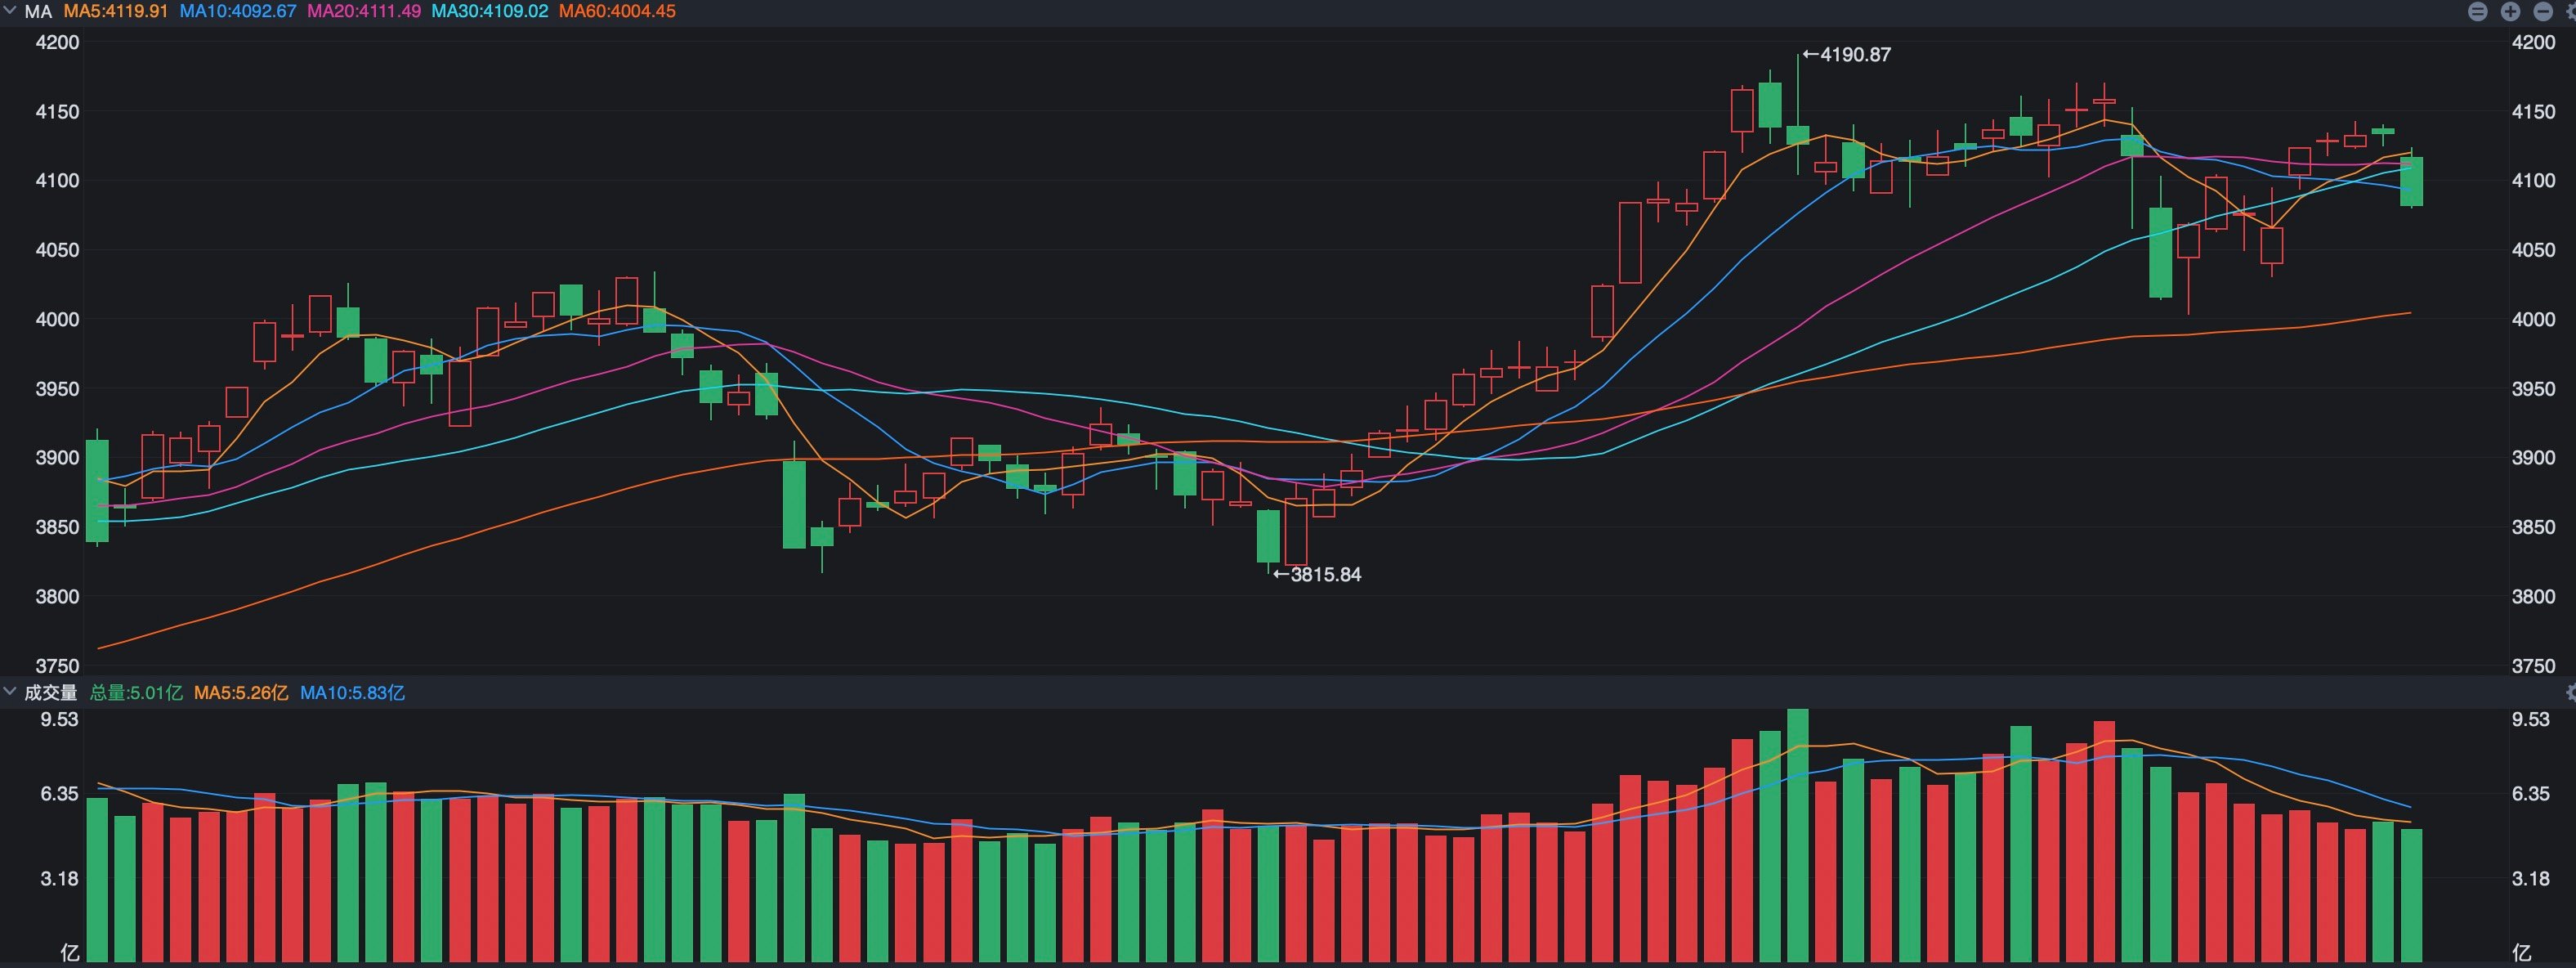Click 4000 on the right price axis
The width and height of the screenshot is (2576, 968).
click(x=2533, y=320)
